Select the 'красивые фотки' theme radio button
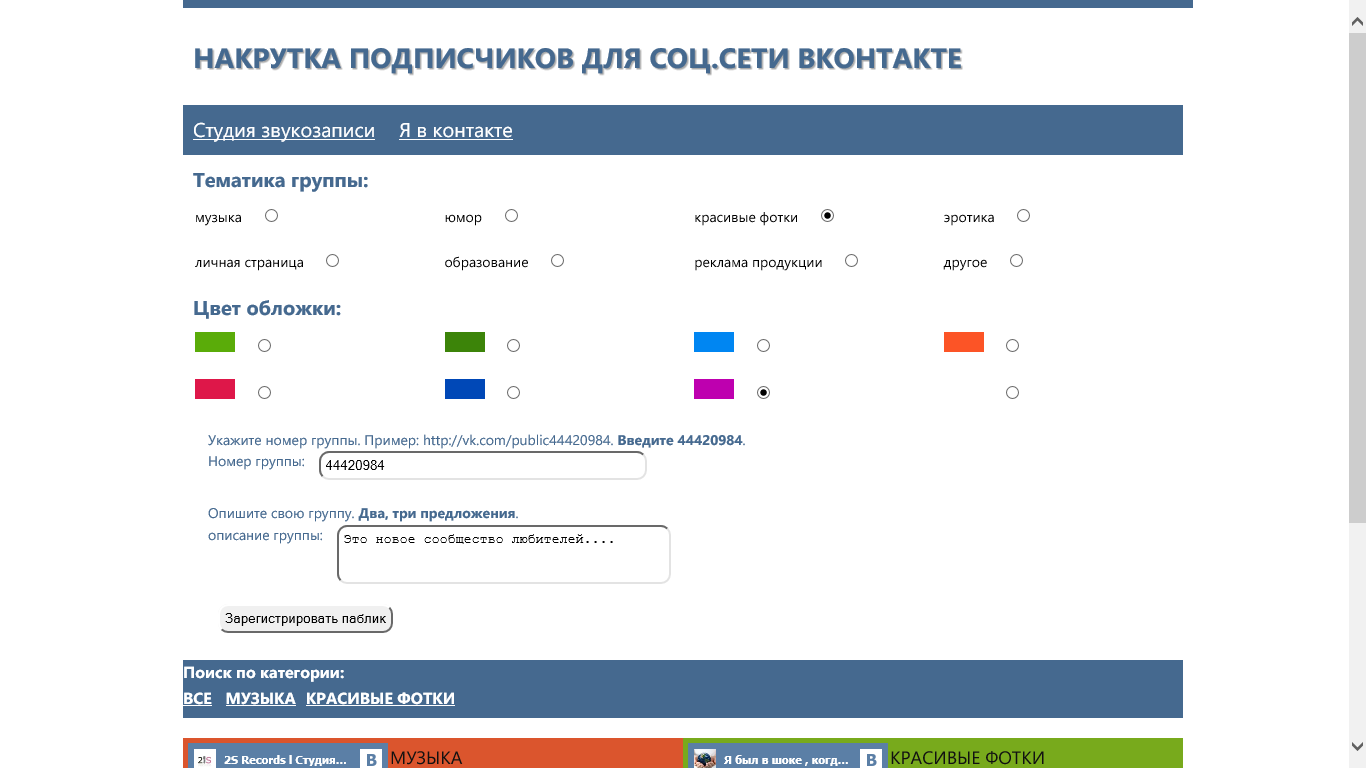 click(x=827, y=216)
